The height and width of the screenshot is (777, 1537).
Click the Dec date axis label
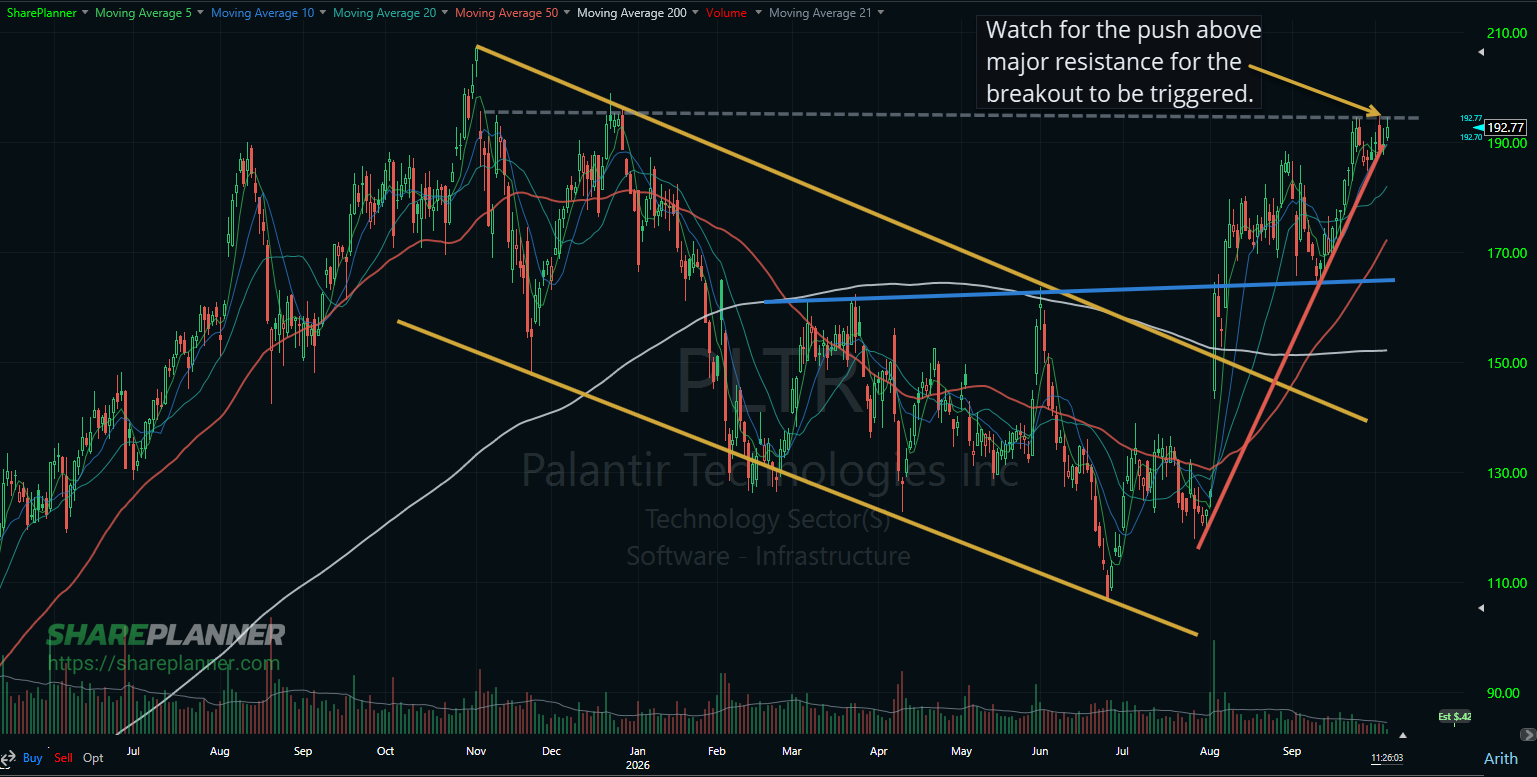pyautogui.click(x=551, y=750)
